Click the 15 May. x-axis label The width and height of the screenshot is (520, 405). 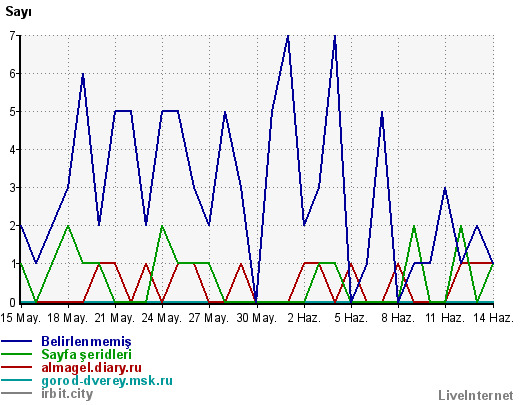20,318
